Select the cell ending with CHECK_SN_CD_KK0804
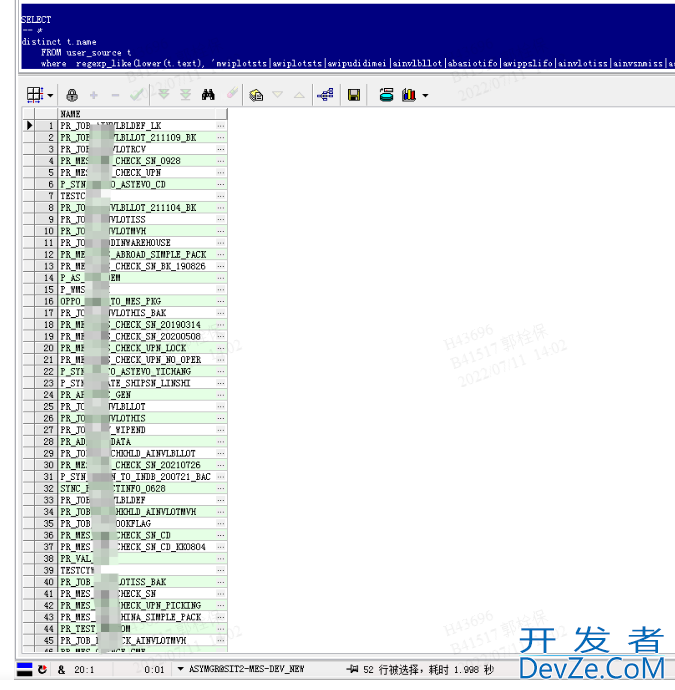Image resolution: width=675 pixels, height=690 pixels. click(137, 547)
